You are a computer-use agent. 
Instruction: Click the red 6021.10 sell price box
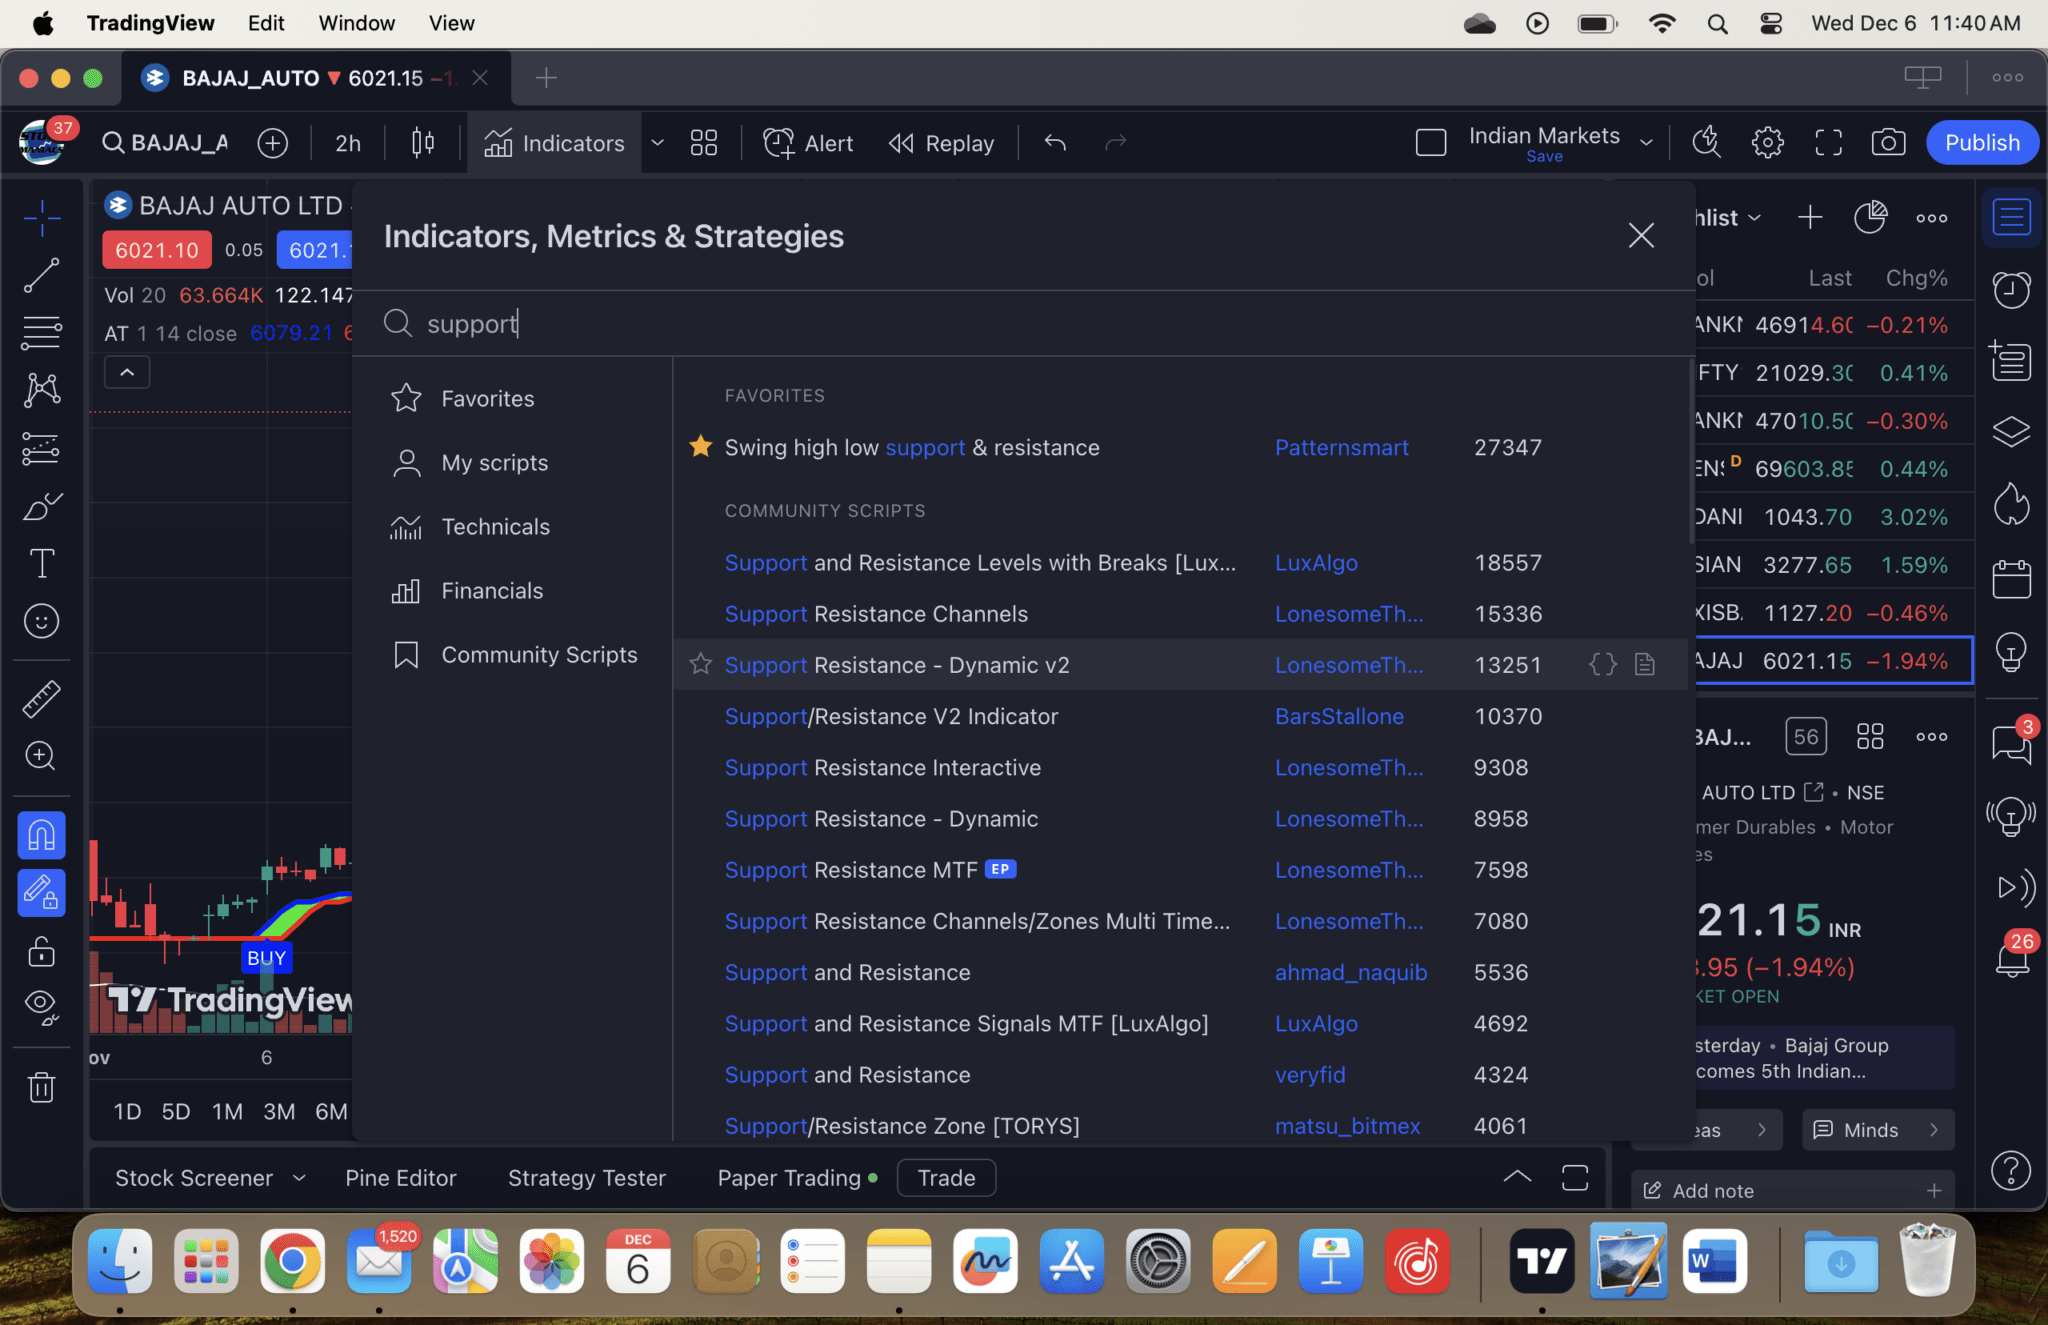tap(156, 250)
